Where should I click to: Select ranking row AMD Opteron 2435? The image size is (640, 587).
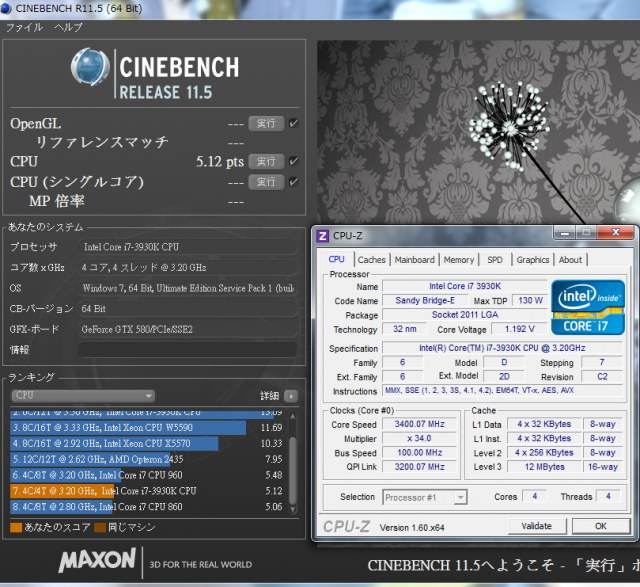pos(147,459)
